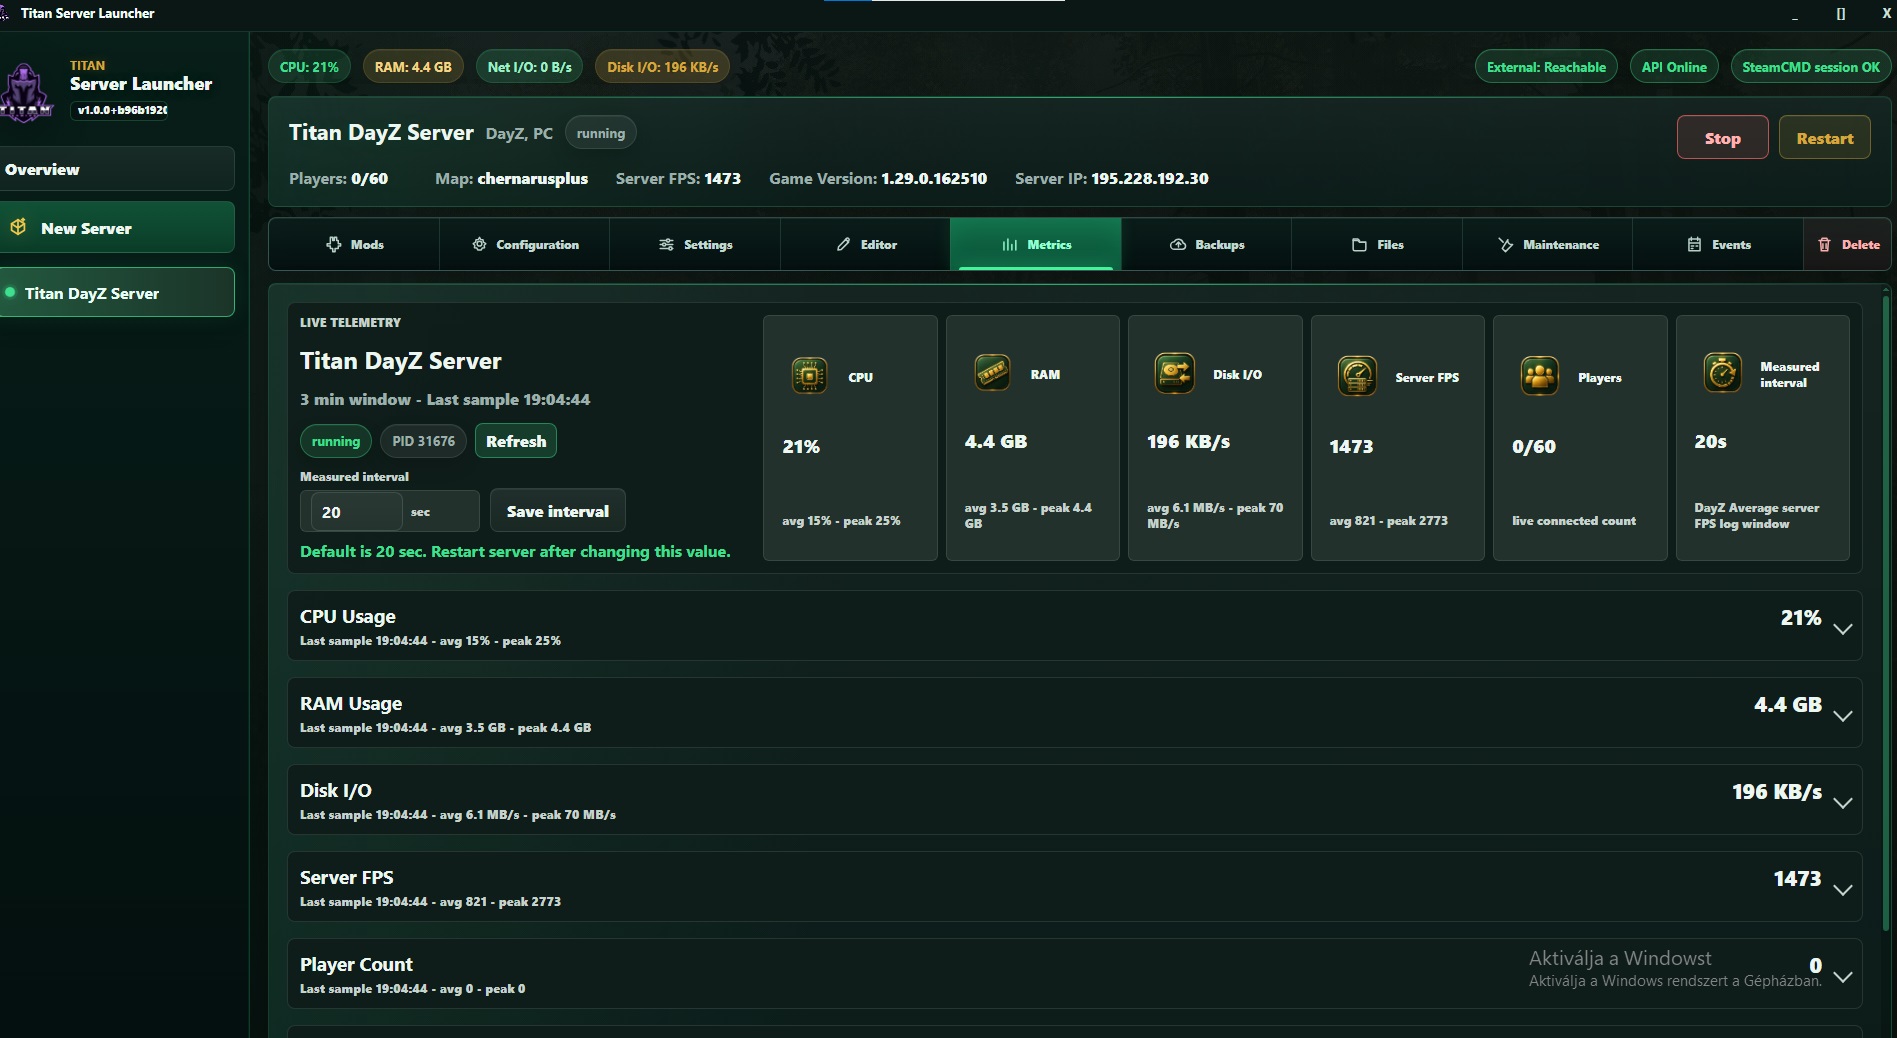
Task: Click the RAM module icon in telemetry card
Action: pos(992,373)
